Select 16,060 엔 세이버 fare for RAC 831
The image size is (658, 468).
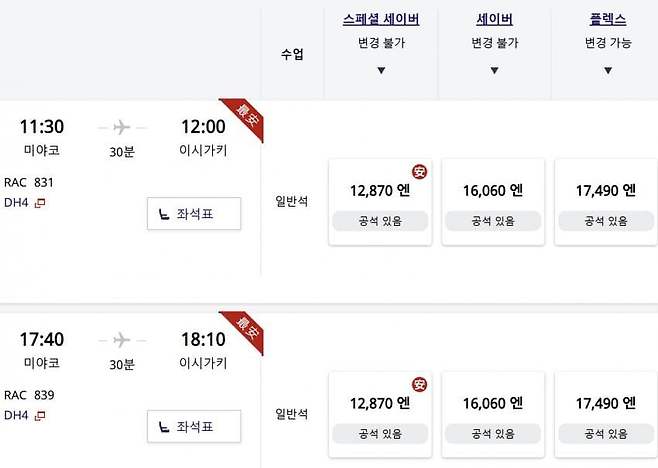[494, 201]
